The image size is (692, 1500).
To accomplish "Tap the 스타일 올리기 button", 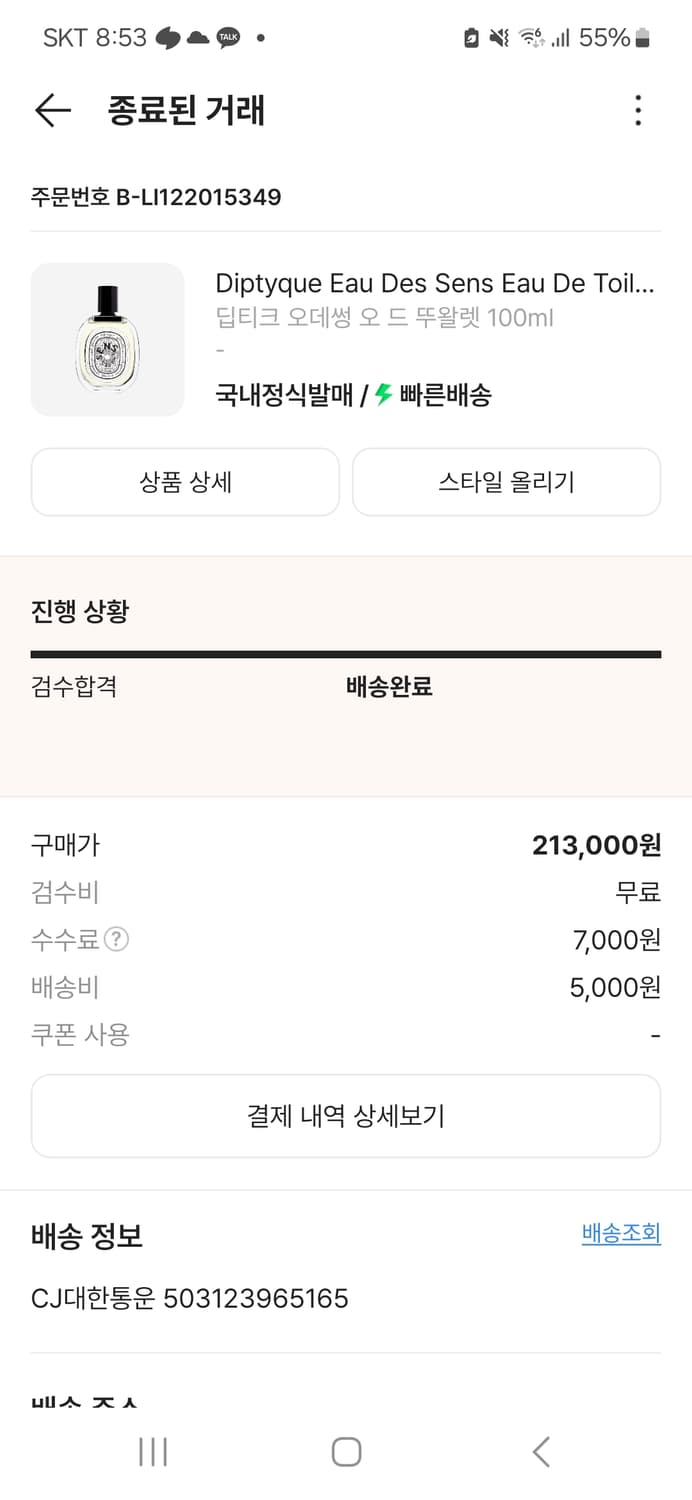I will coord(506,482).
